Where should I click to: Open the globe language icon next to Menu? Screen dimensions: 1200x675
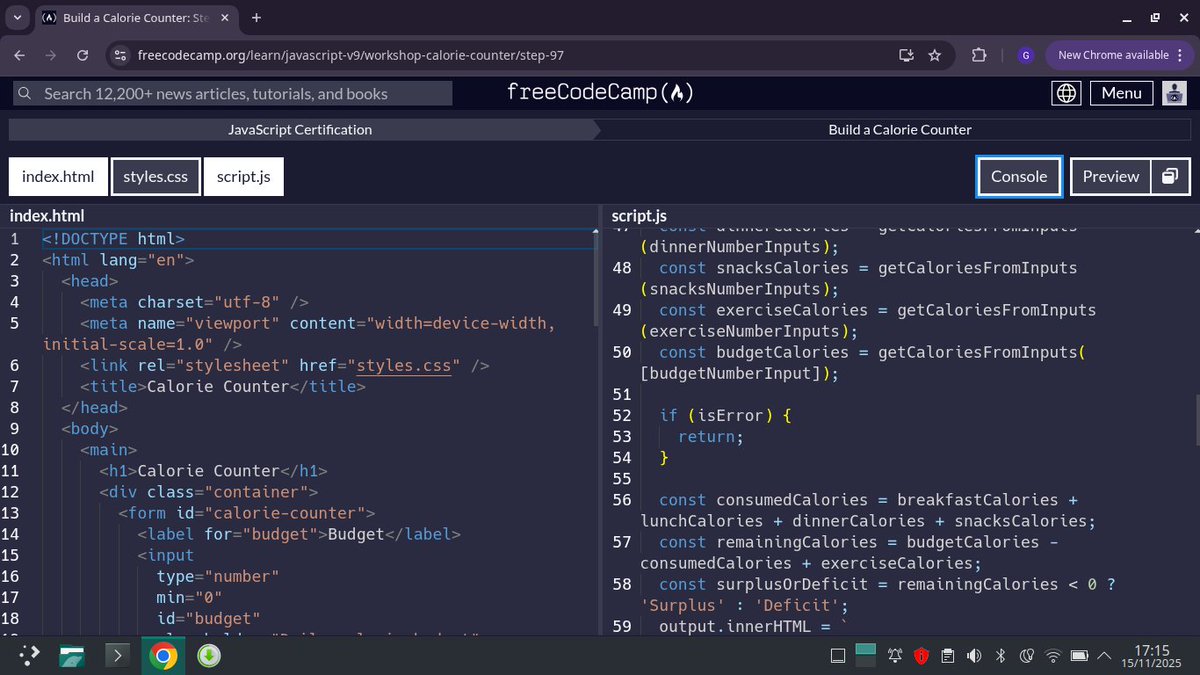[1066, 93]
